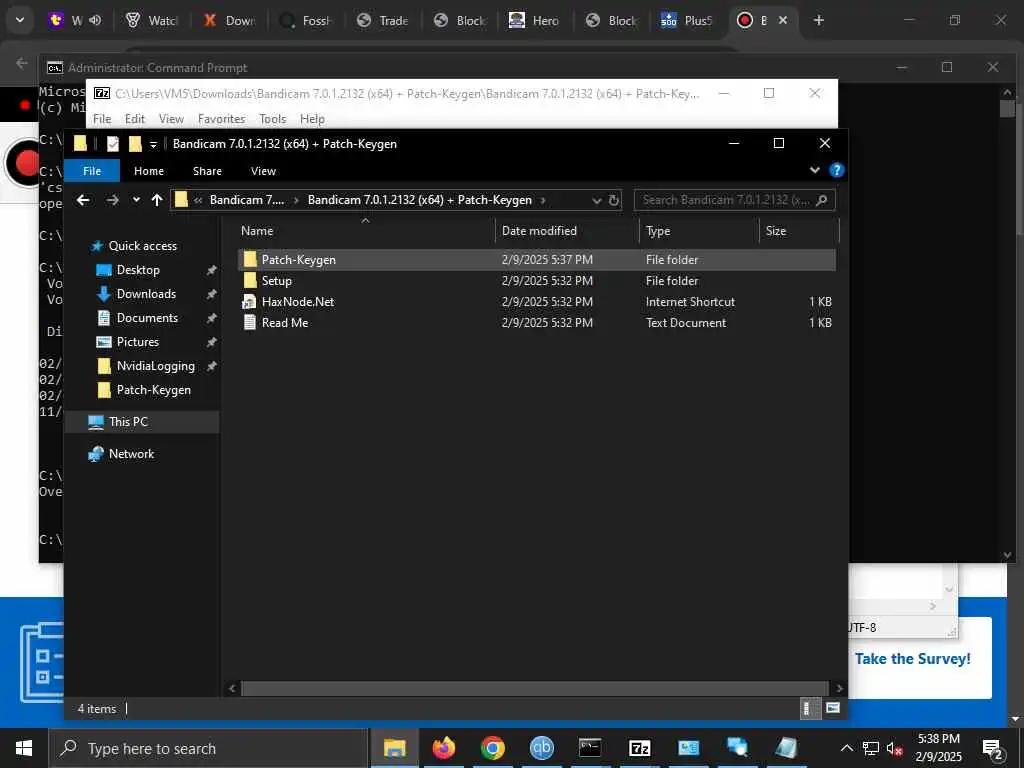Click the Search Bandicam folder box
The image size is (1024, 768).
point(734,200)
